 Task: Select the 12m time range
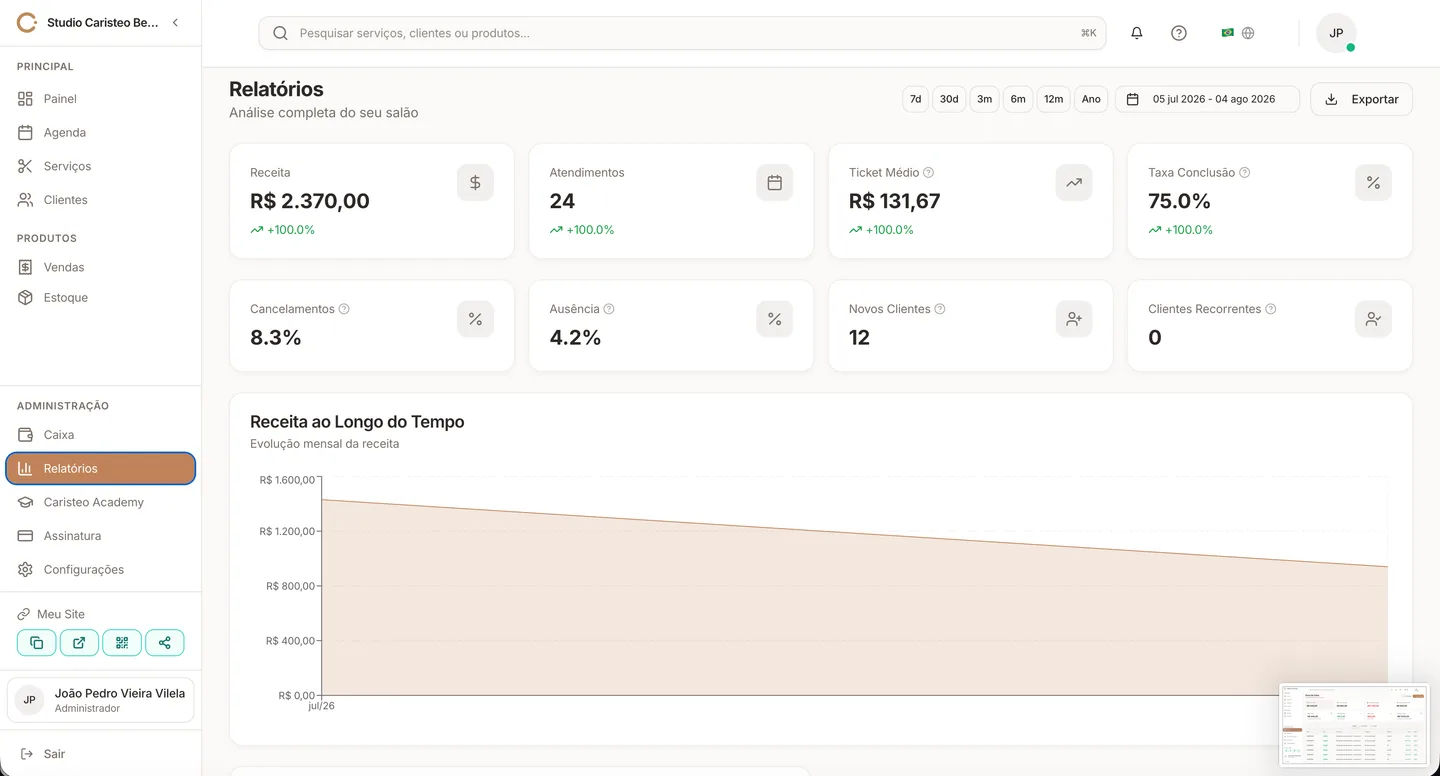click(1053, 99)
